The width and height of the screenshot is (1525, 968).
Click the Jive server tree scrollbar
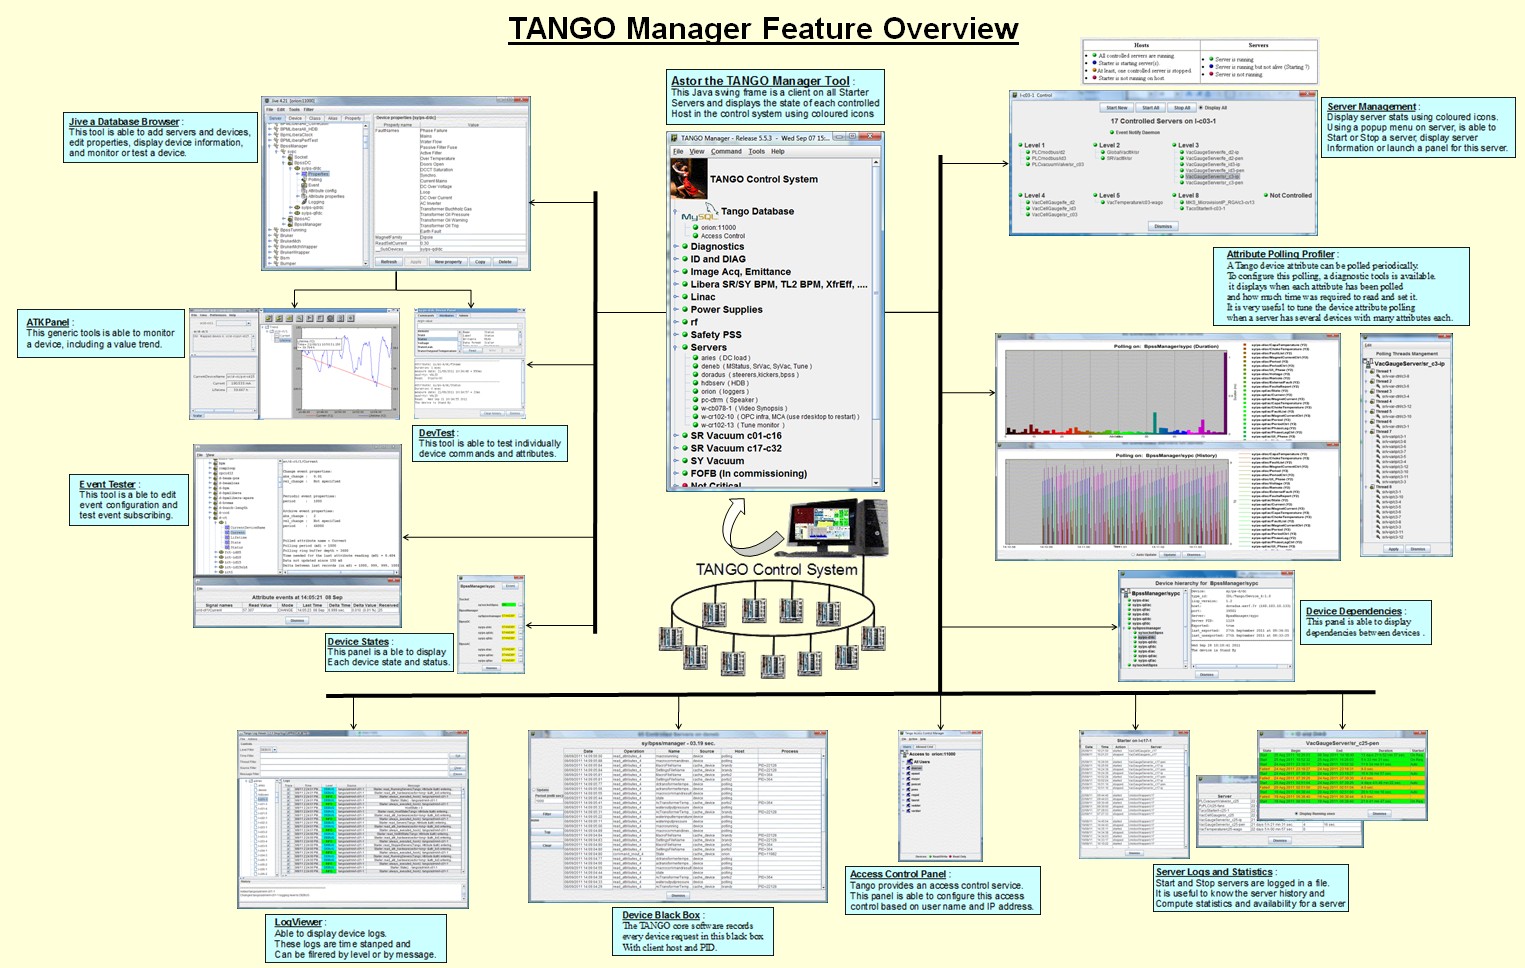click(366, 195)
